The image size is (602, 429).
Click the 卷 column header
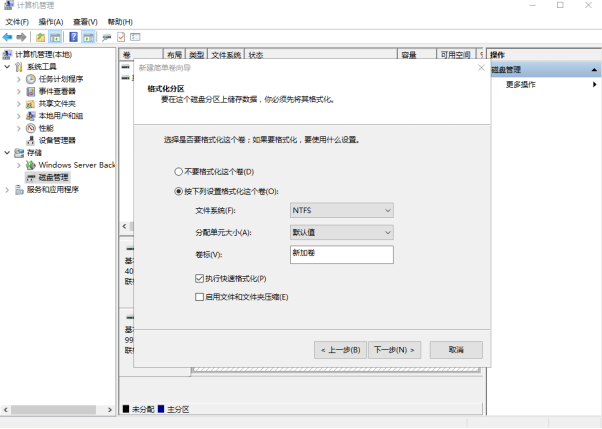tap(141, 55)
